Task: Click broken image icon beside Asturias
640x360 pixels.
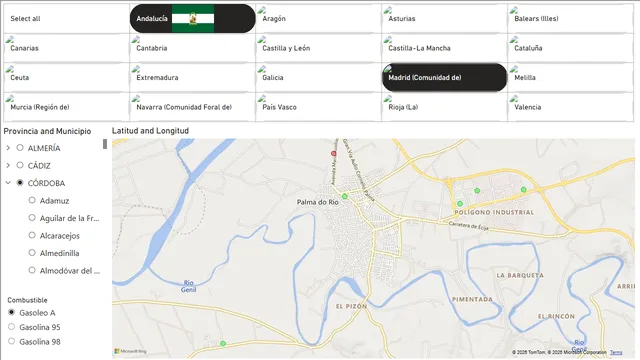Action: point(388,10)
